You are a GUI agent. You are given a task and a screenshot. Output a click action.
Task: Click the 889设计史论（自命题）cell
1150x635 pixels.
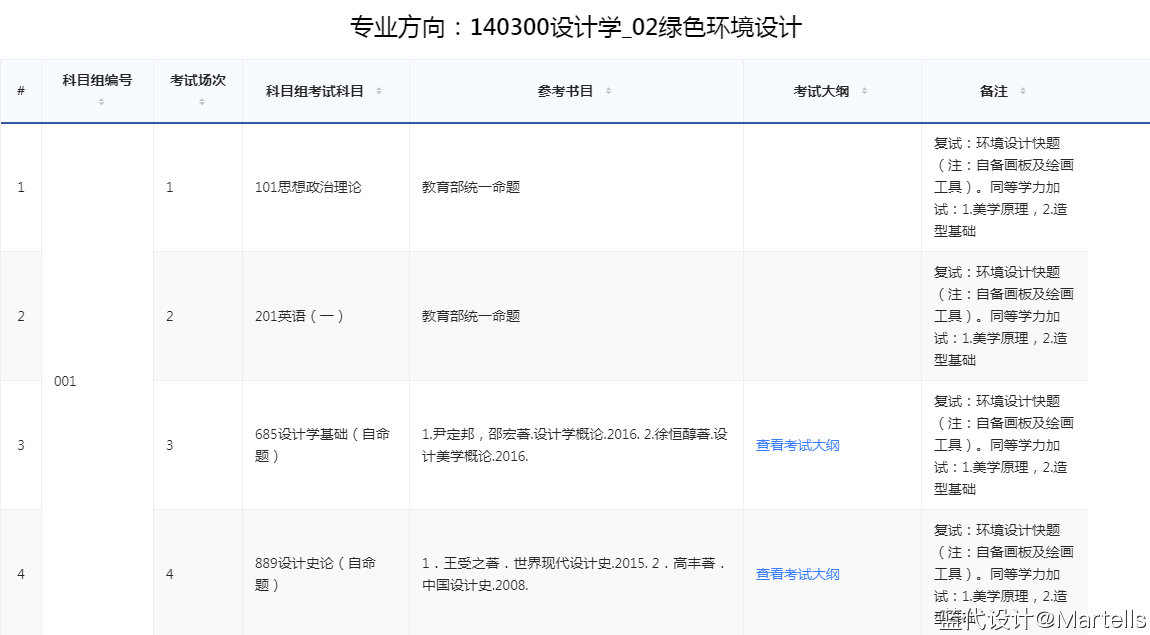tap(315, 574)
